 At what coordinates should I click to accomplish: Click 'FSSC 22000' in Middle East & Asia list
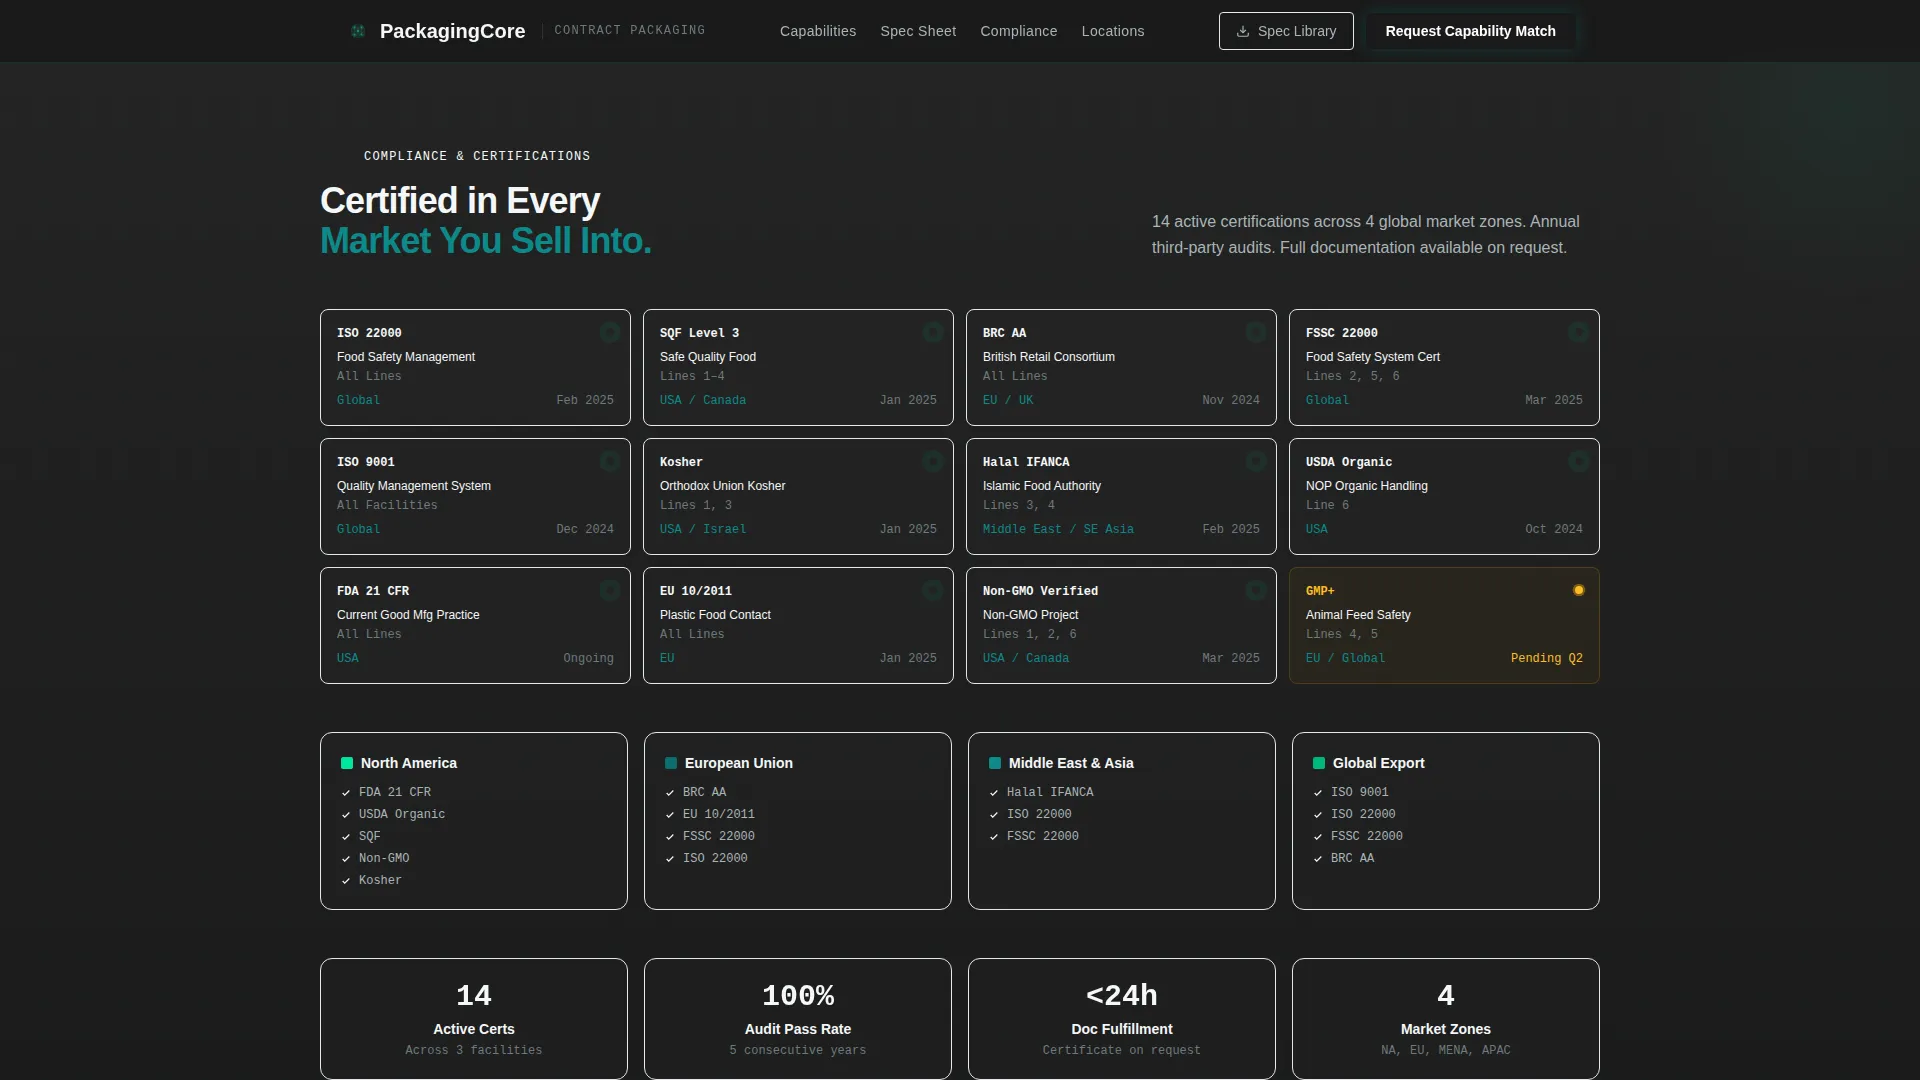[x=1043, y=837]
